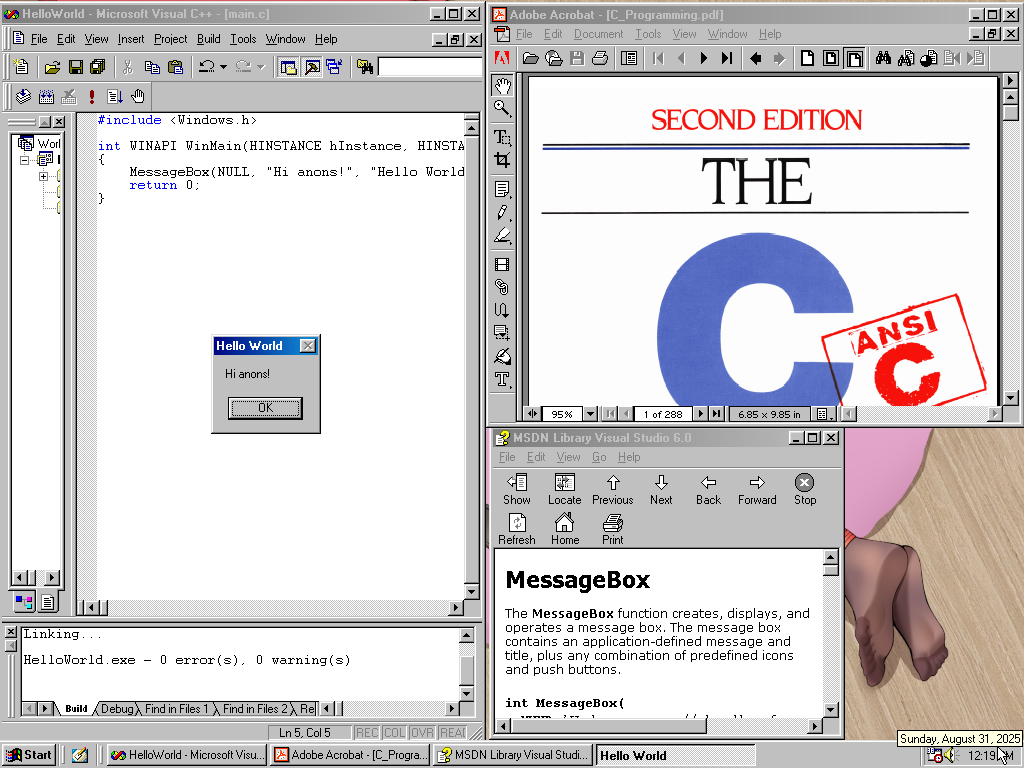The width and height of the screenshot is (1024, 768).
Task: Switch to ClassView tab icon in workspace
Action: click(x=25, y=602)
